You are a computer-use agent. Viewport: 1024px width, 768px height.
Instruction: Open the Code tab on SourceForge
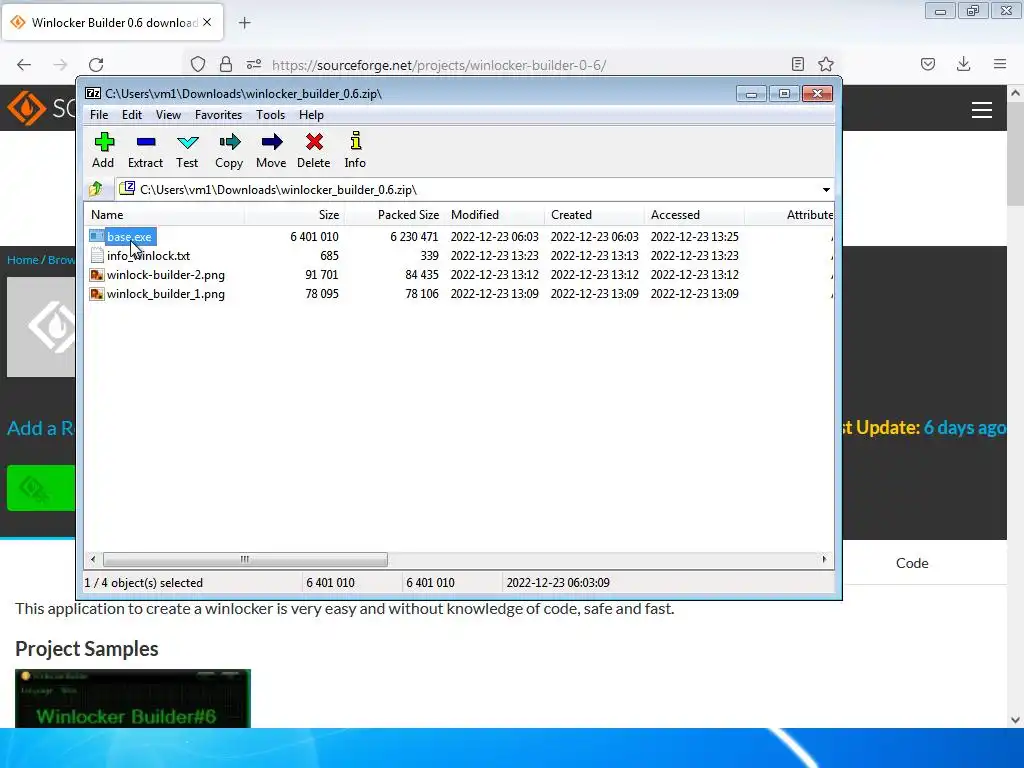(912, 563)
